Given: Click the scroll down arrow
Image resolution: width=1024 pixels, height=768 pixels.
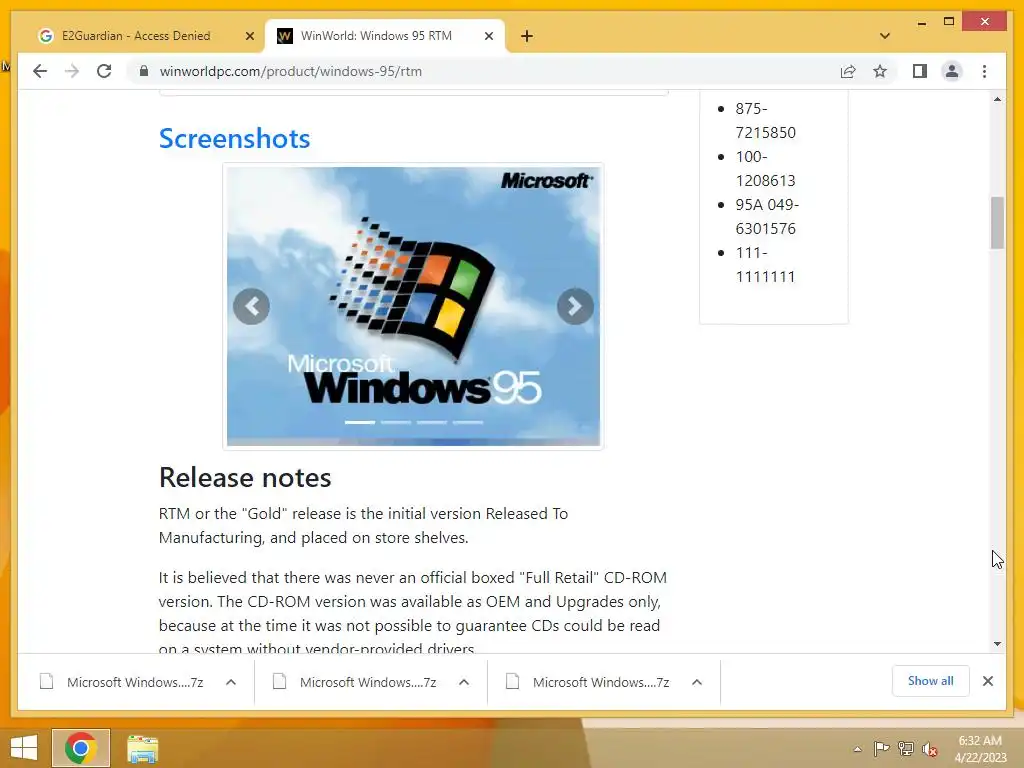Looking at the screenshot, I should pyautogui.click(x=997, y=644).
